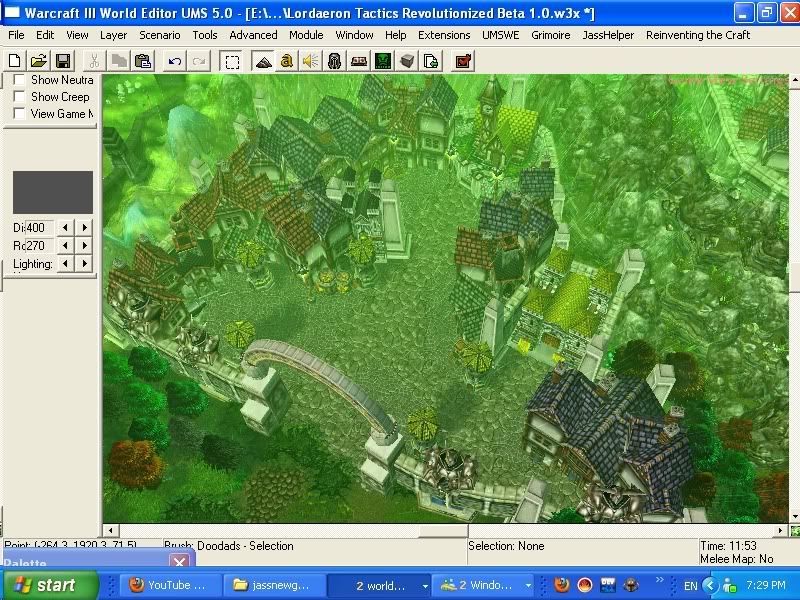Screen dimensions: 800x600
Task: Open the AI Editor green face icon
Action: pos(383,61)
